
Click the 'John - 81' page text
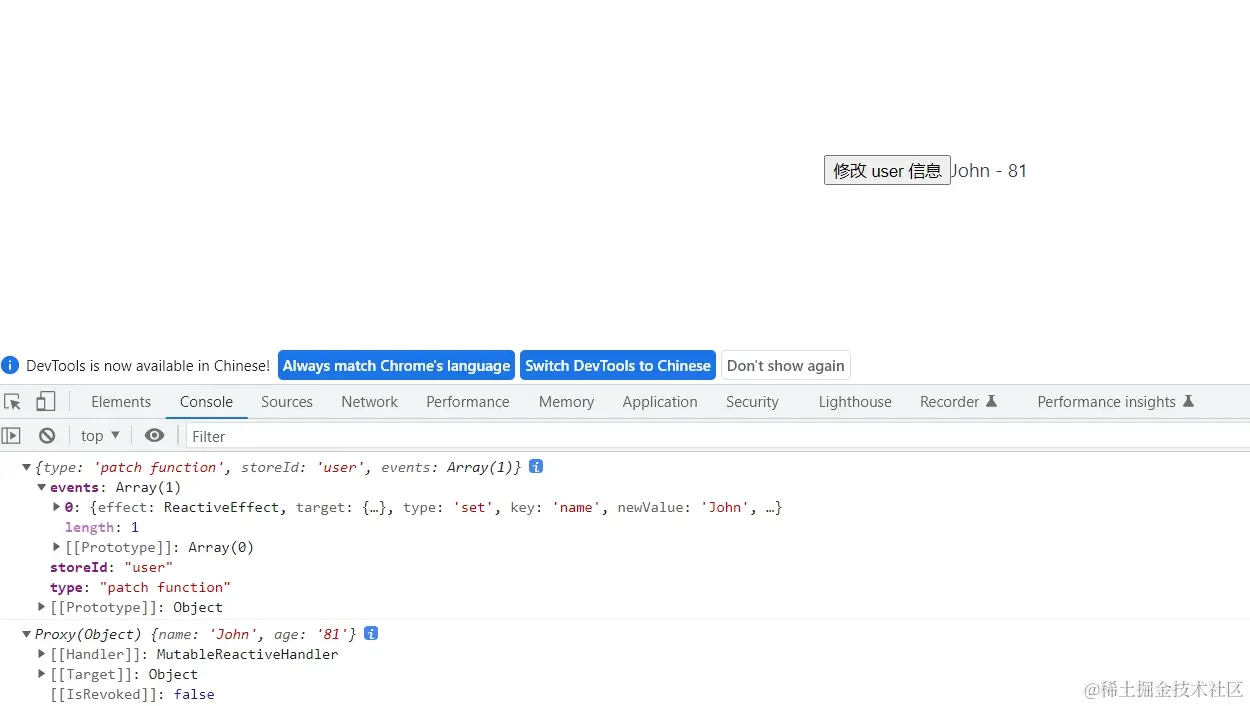pos(989,171)
